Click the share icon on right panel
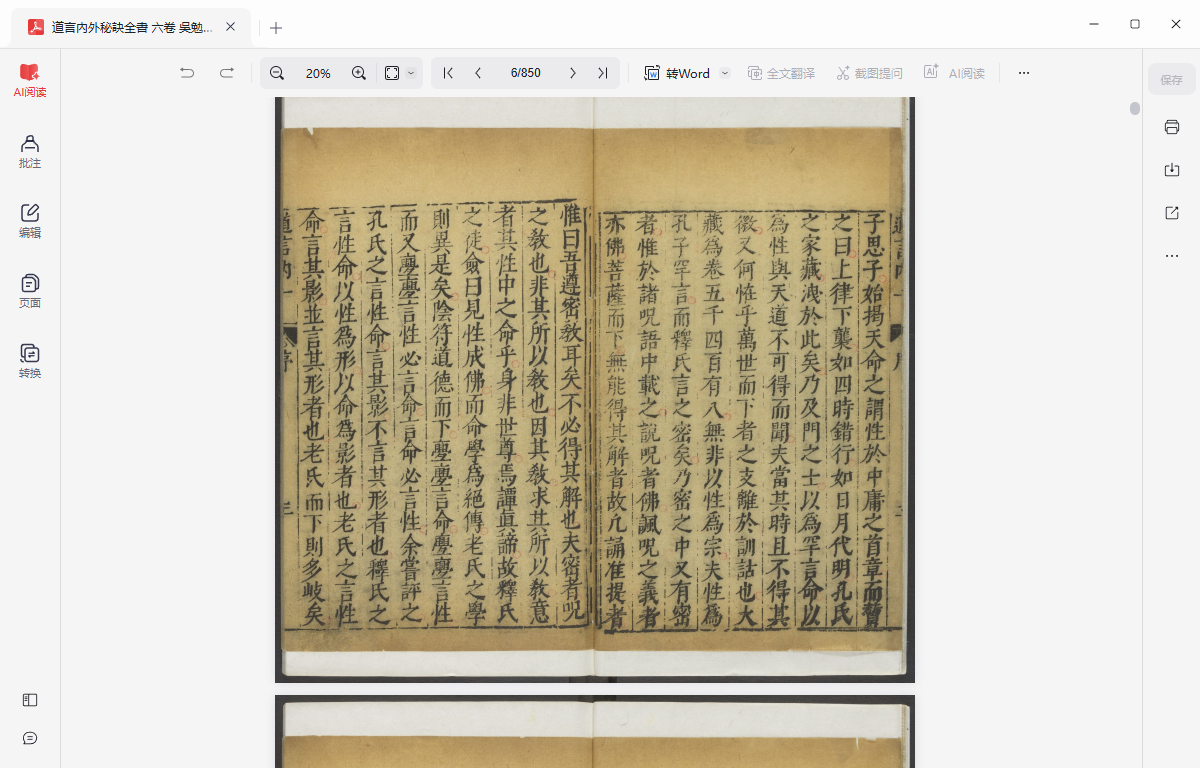Viewport: 1200px width, 768px height. (1172, 213)
